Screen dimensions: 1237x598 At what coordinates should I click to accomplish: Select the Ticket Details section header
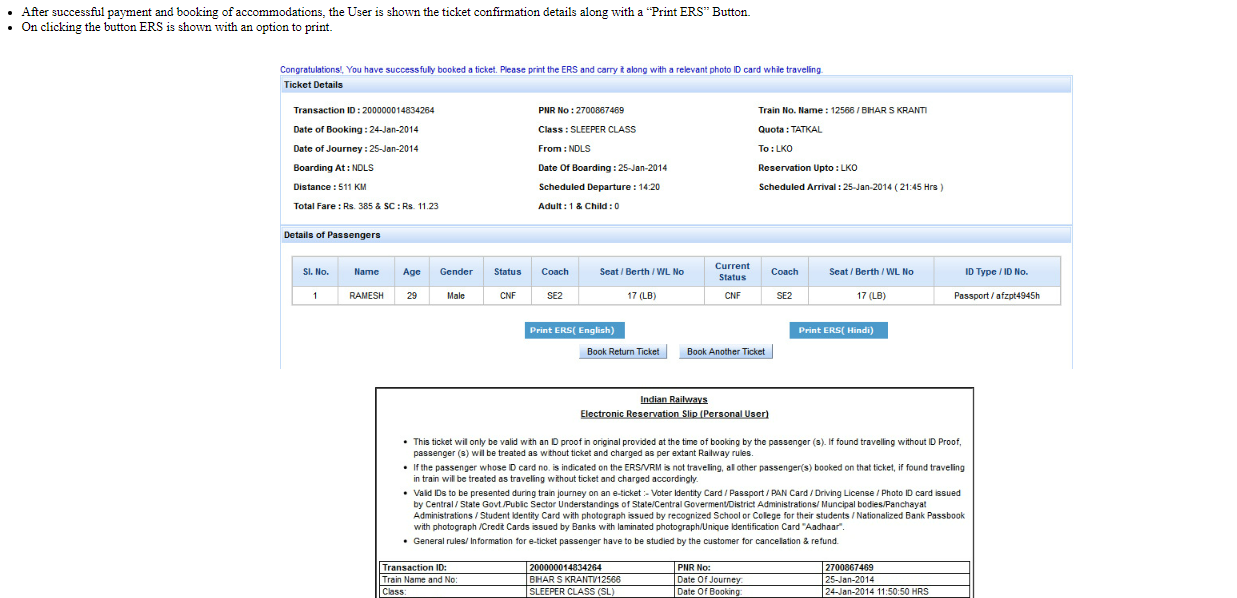313,85
